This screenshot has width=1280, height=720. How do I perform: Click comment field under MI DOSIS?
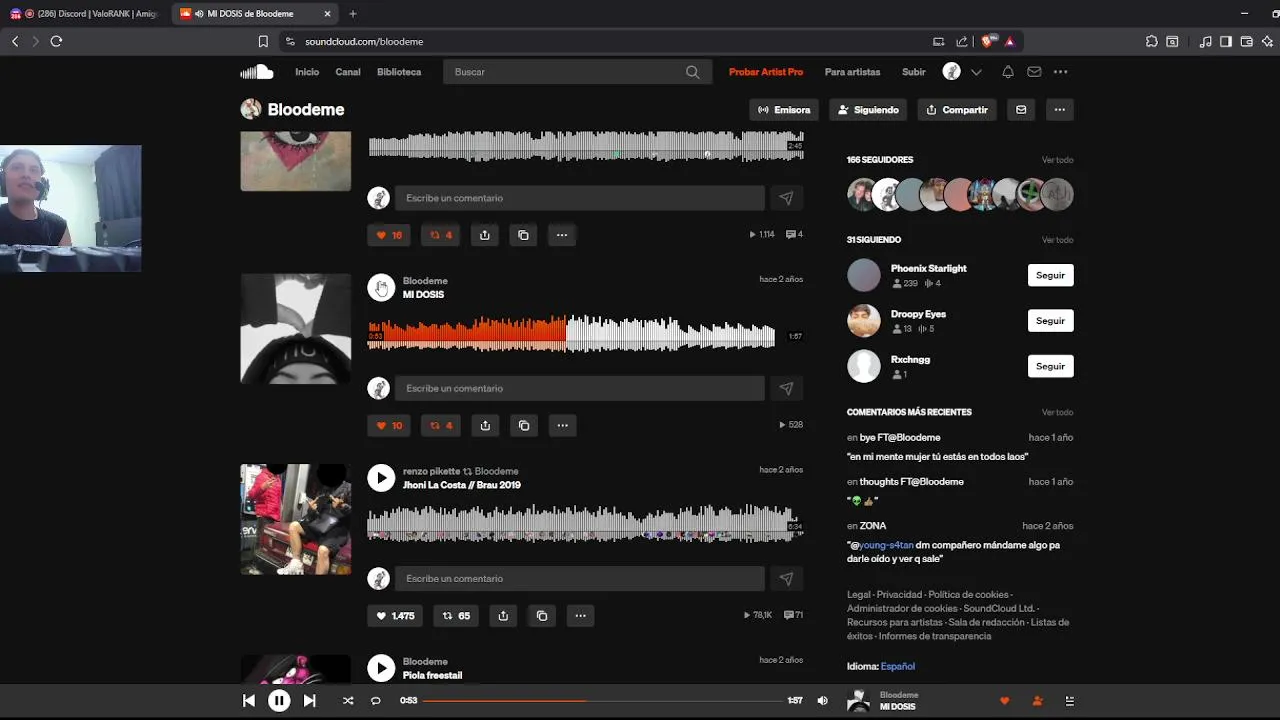(580, 388)
